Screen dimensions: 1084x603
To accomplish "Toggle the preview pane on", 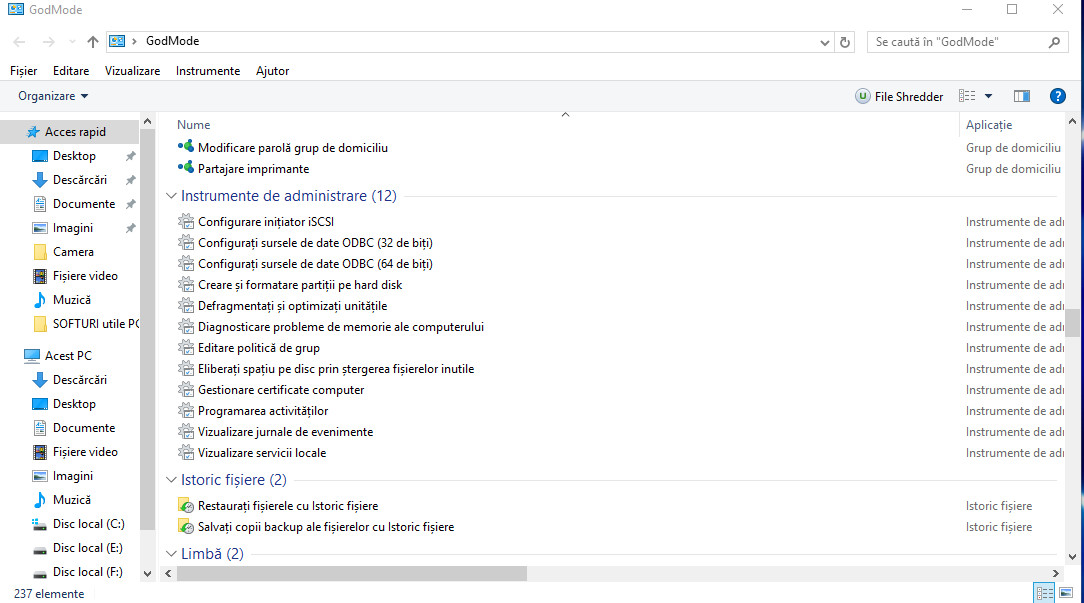I will [x=1021, y=96].
